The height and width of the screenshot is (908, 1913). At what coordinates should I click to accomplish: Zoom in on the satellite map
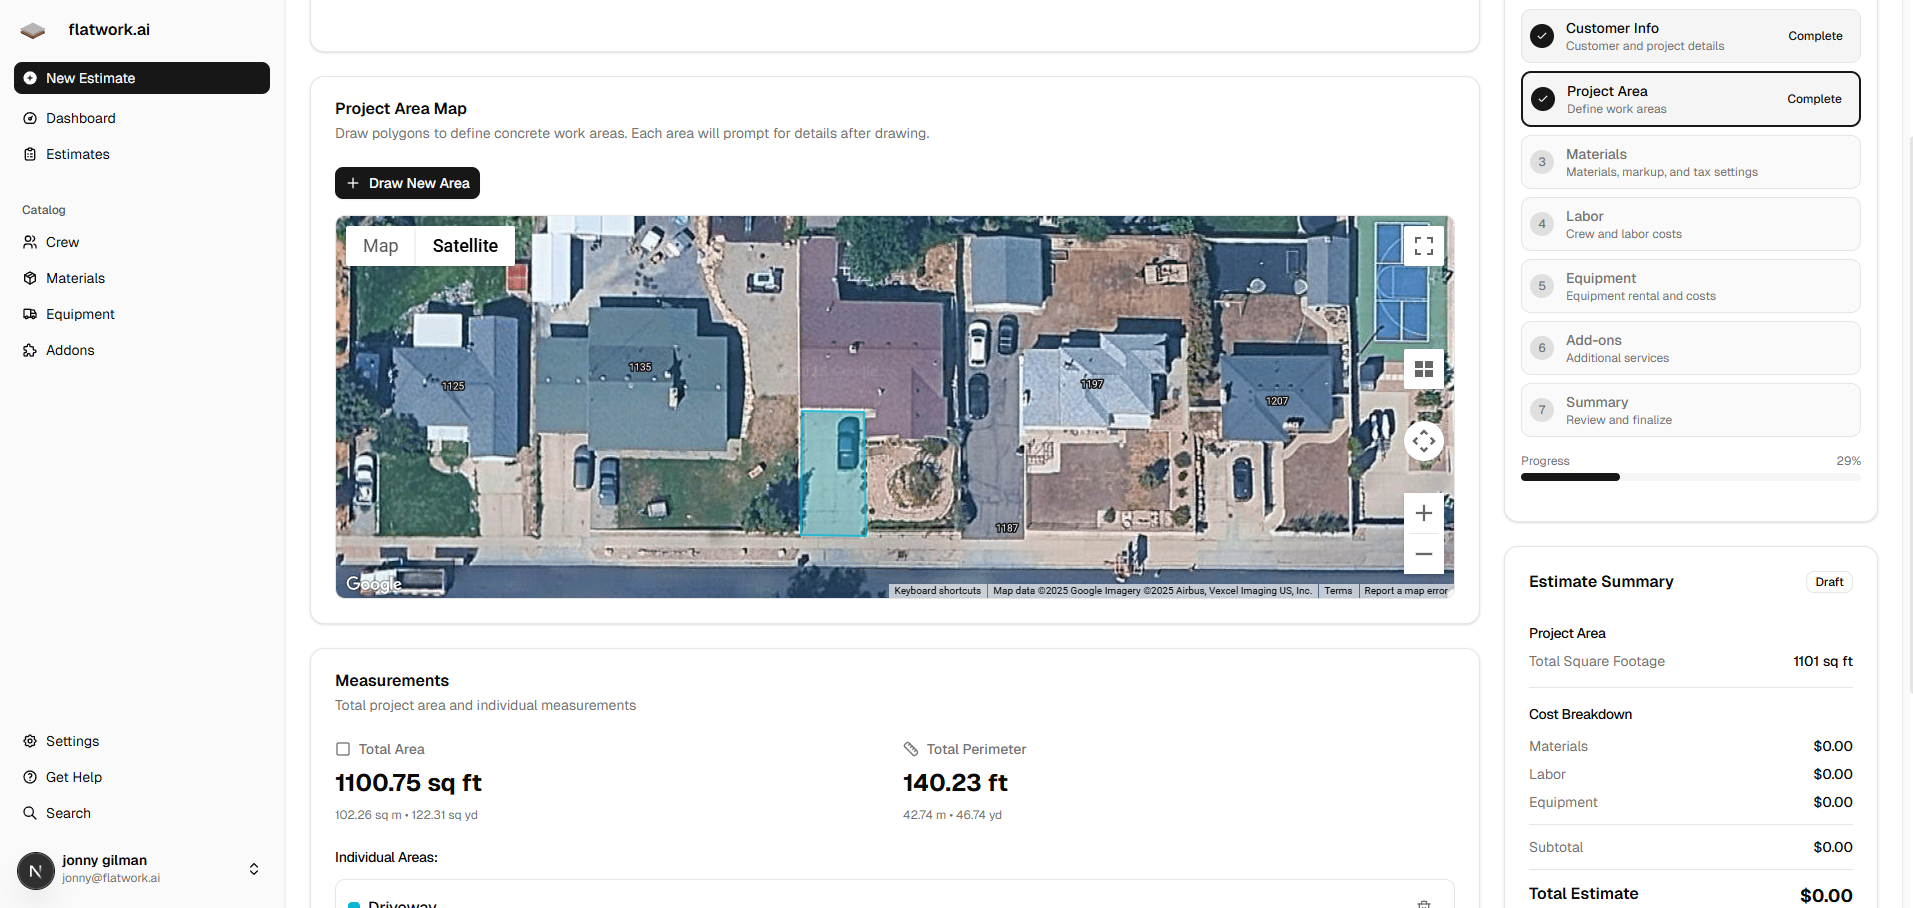click(x=1423, y=514)
